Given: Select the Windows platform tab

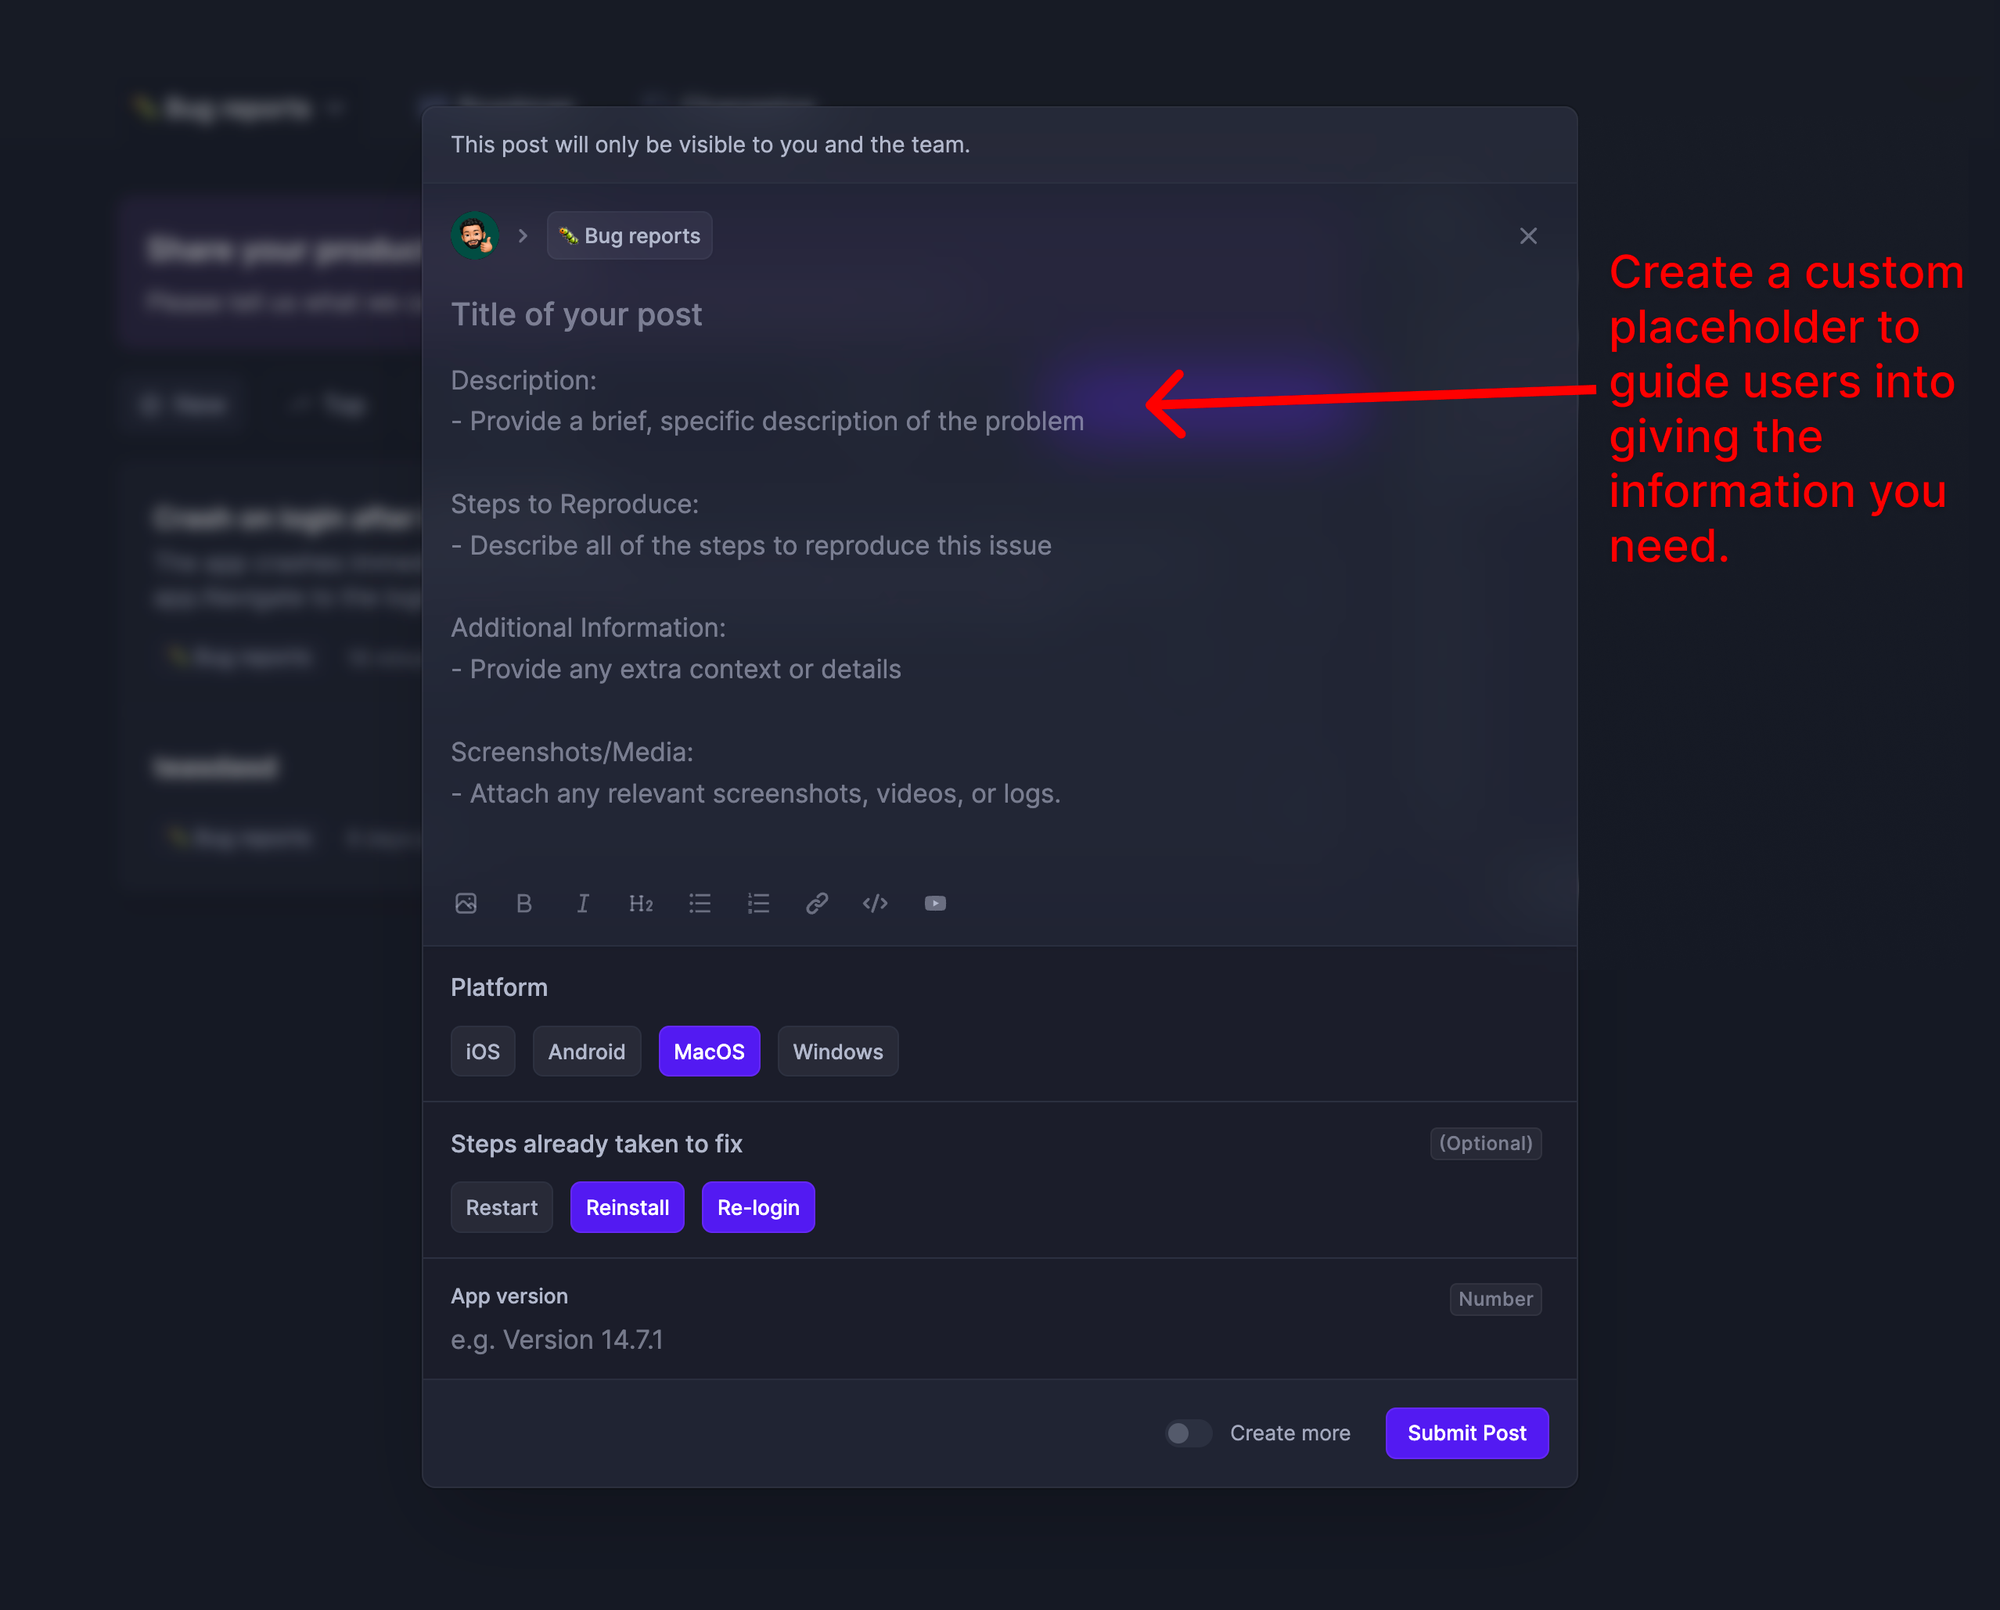Looking at the screenshot, I should [x=838, y=1051].
